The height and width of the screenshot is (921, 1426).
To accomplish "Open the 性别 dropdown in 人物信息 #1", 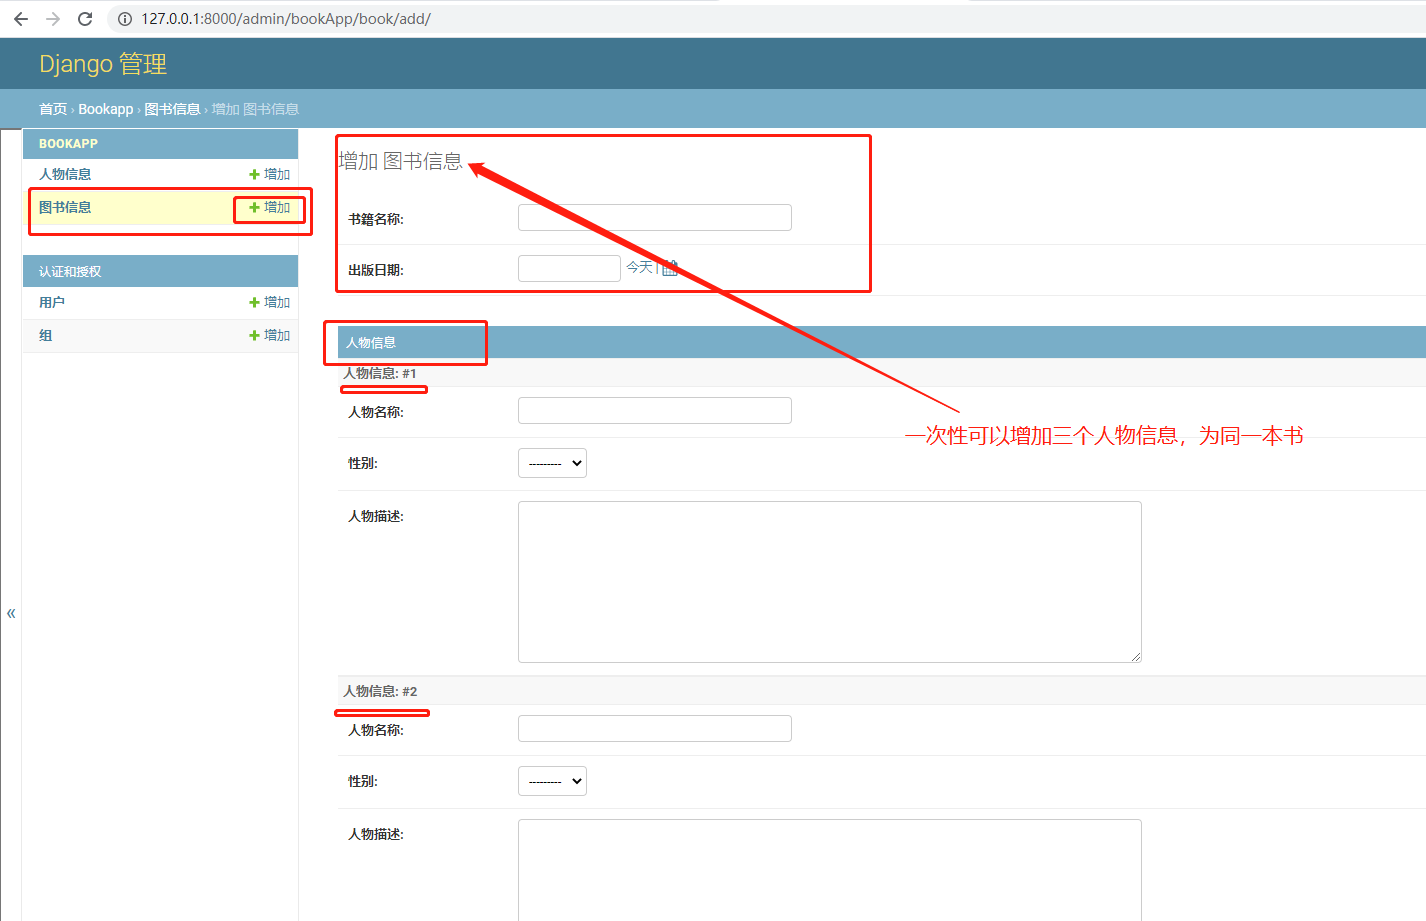I will 552,463.
